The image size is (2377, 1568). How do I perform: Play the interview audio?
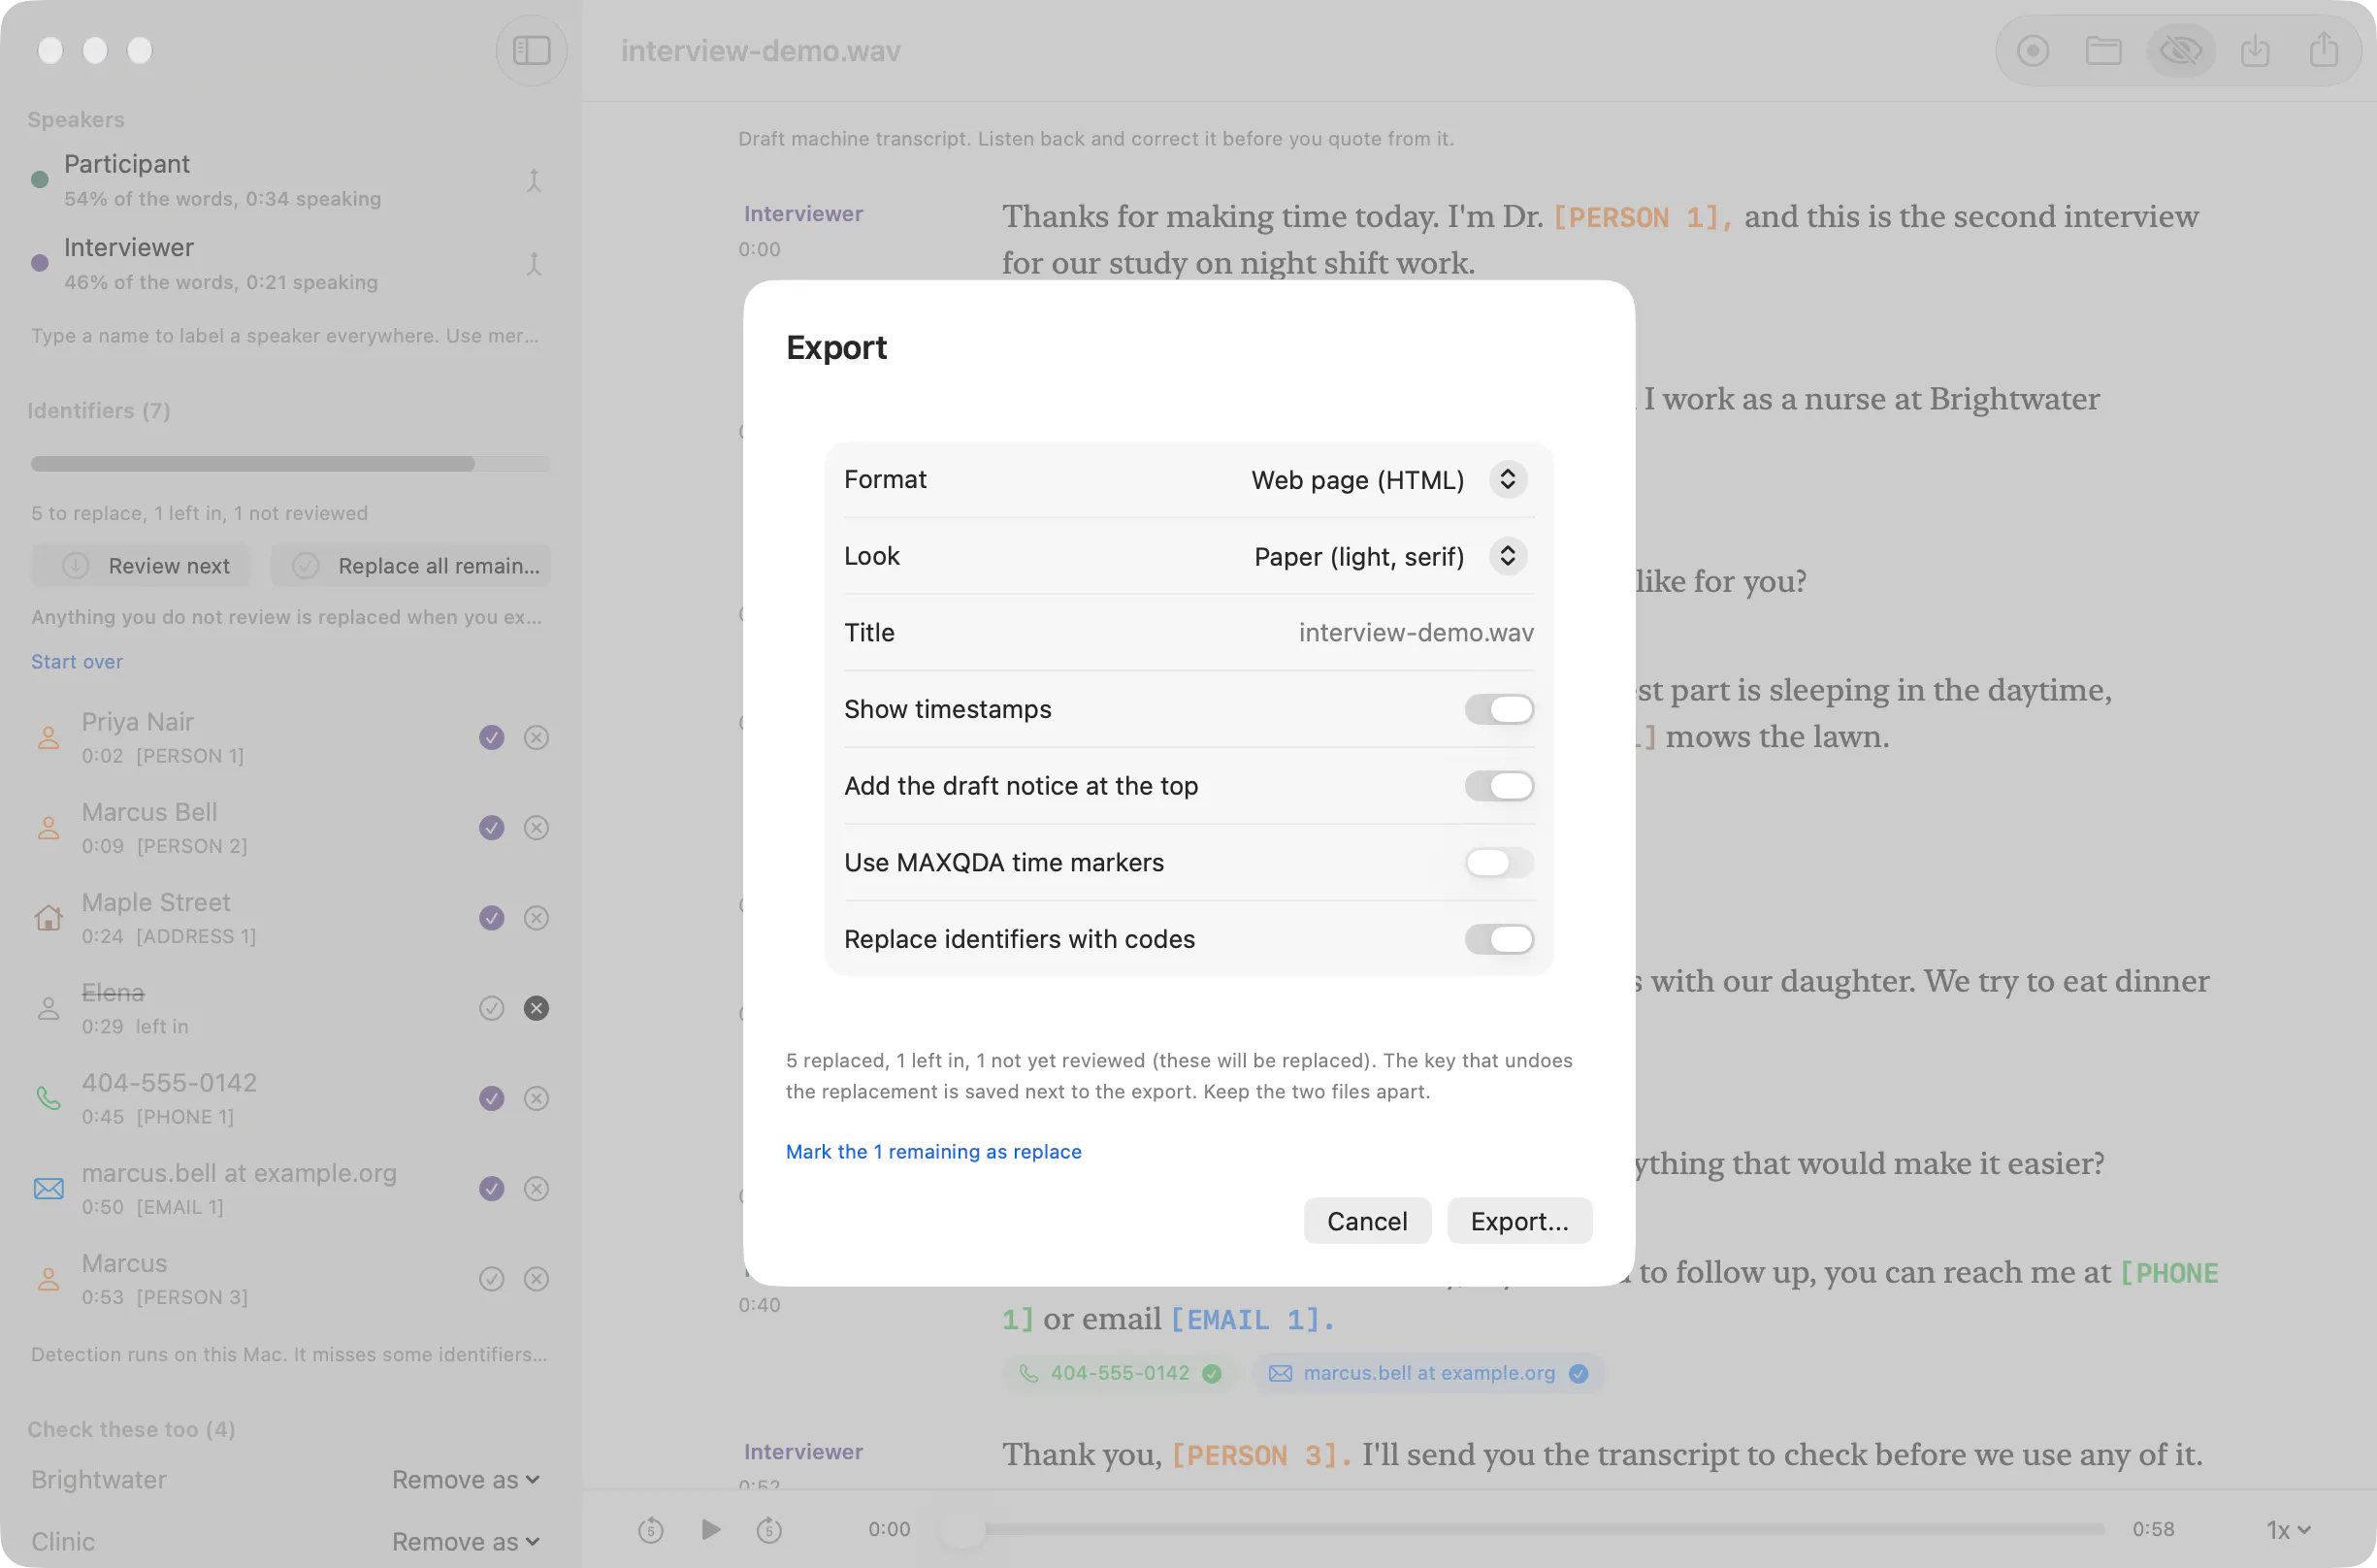pyautogui.click(x=710, y=1530)
